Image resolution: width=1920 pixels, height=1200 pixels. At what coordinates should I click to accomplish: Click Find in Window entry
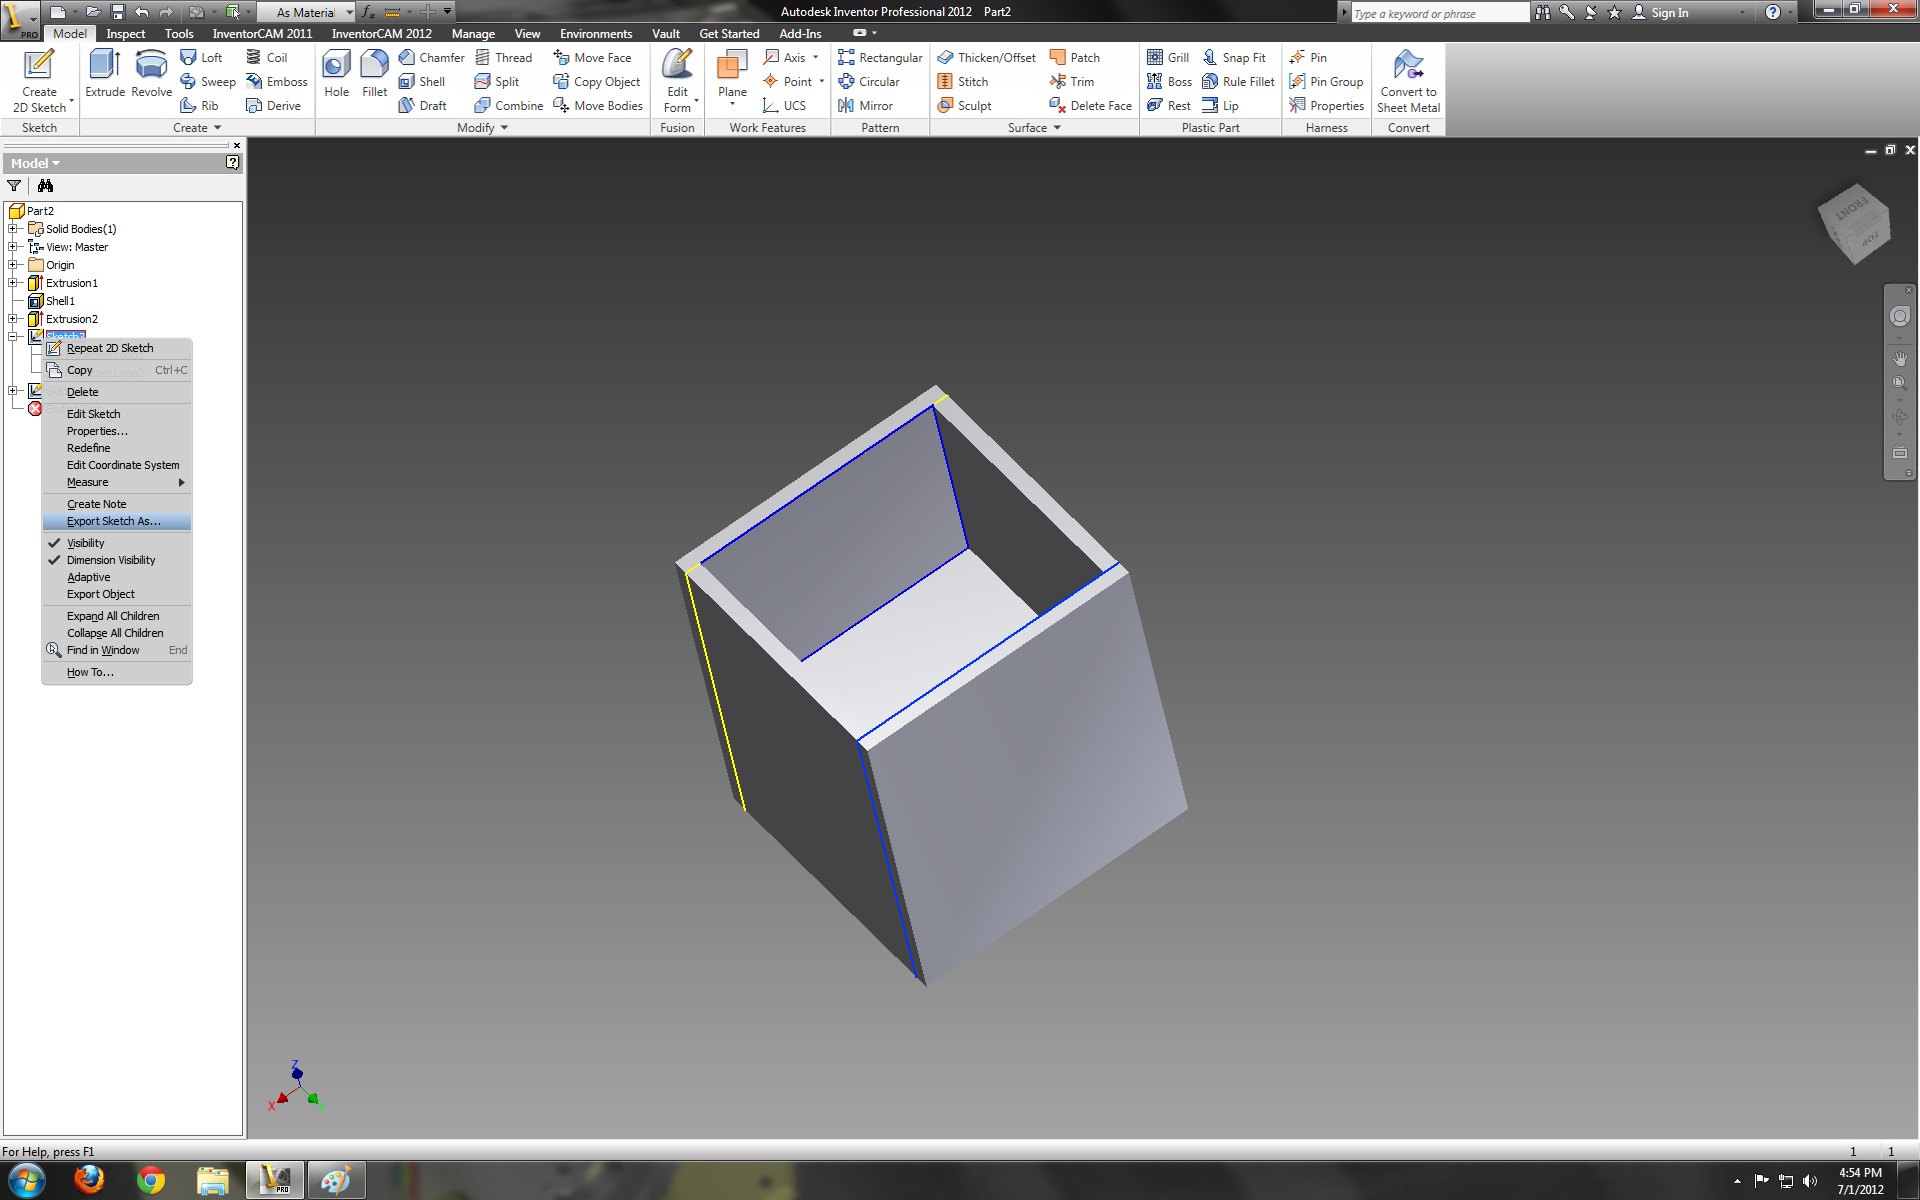coord(117,650)
